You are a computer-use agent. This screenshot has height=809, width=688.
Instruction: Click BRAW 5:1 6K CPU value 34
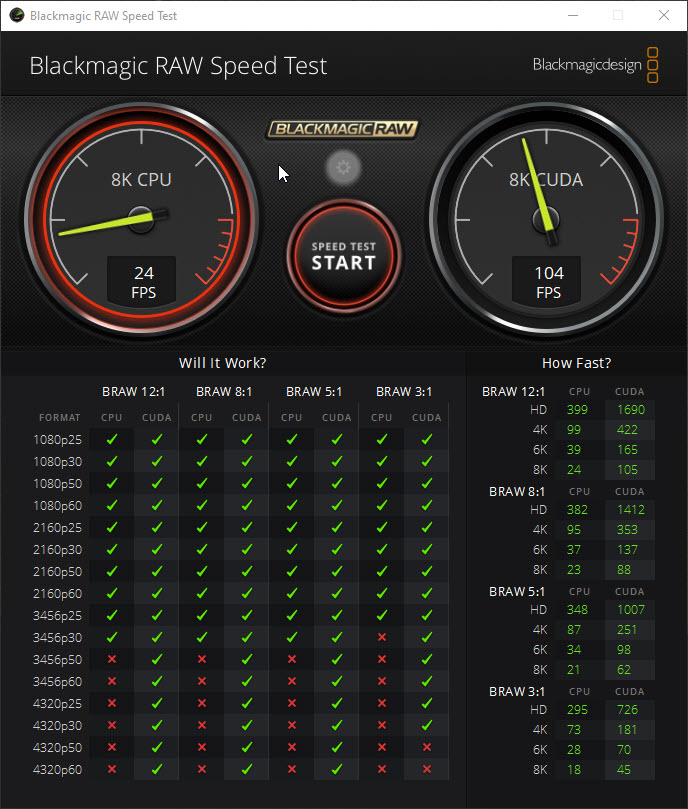[573, 650]
